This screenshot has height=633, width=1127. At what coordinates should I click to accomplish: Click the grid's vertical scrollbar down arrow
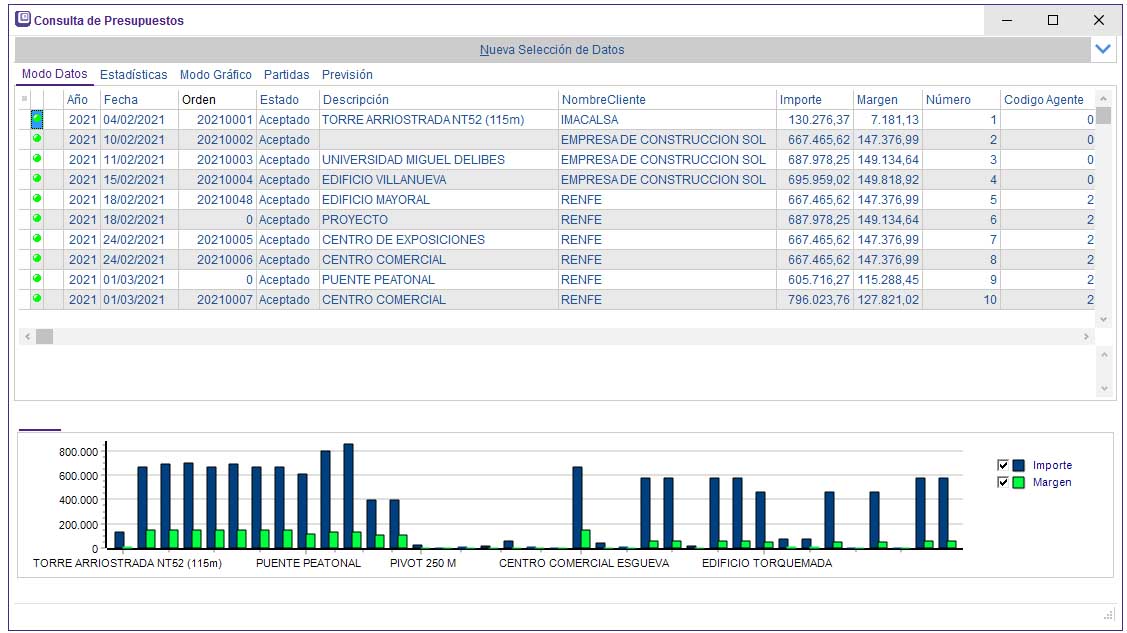click(1103, 319)
